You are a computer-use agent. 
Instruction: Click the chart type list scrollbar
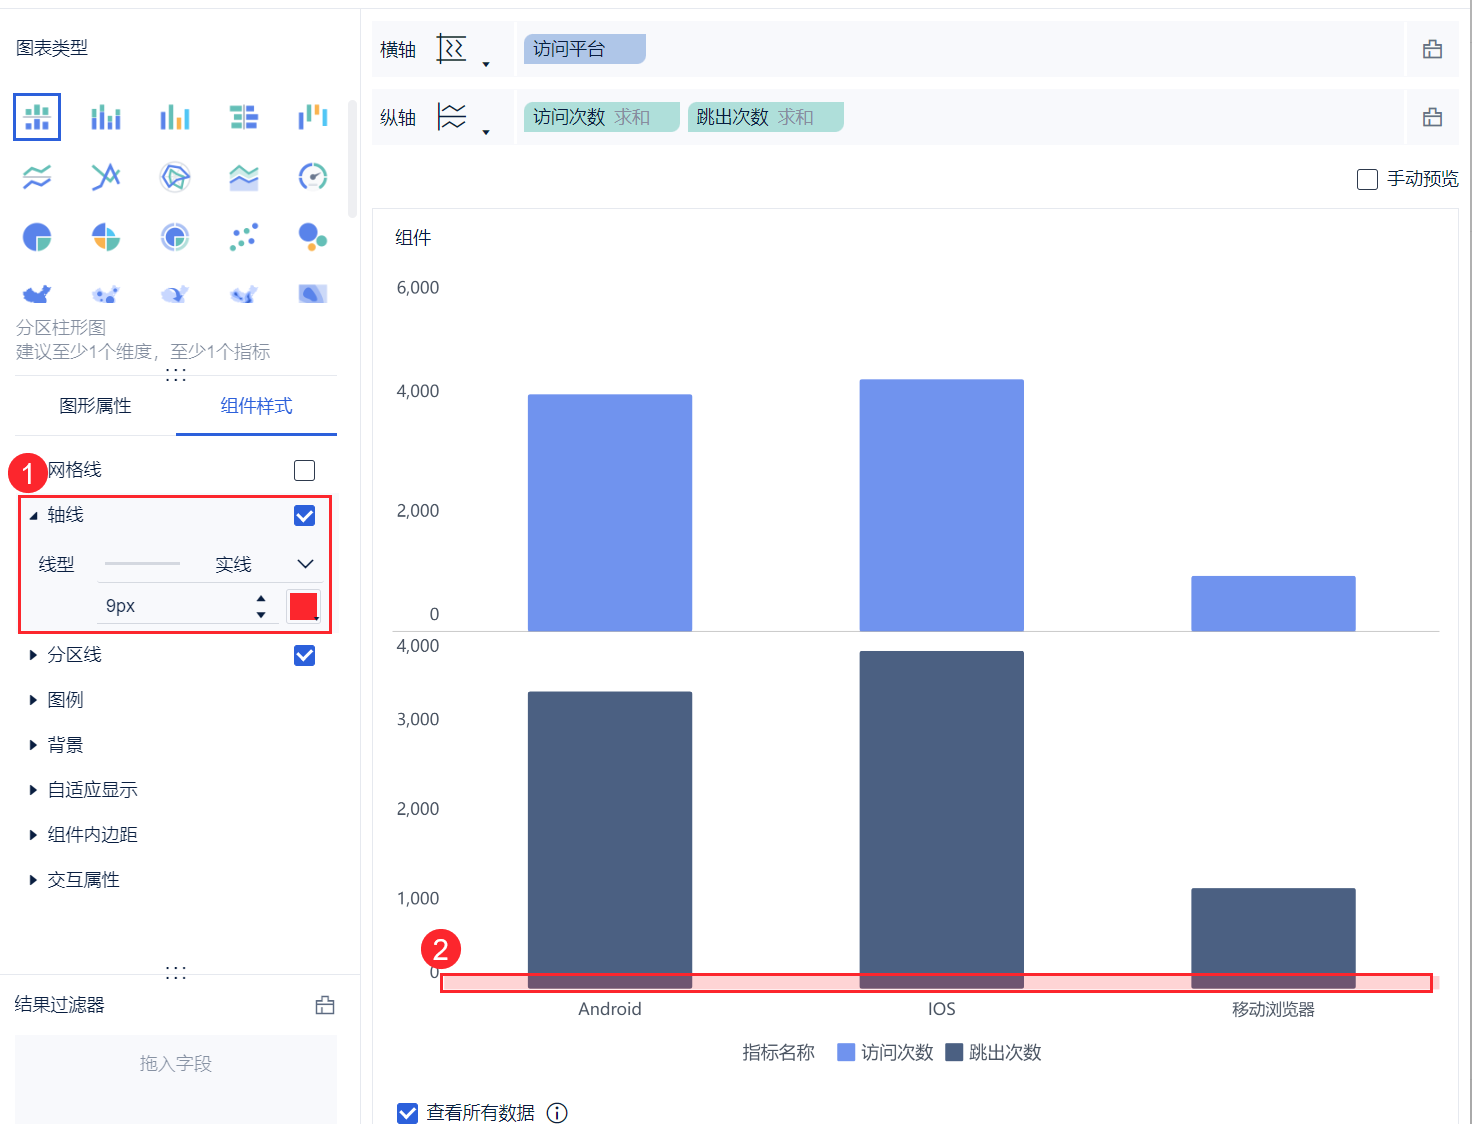click(x=352, y=158)
